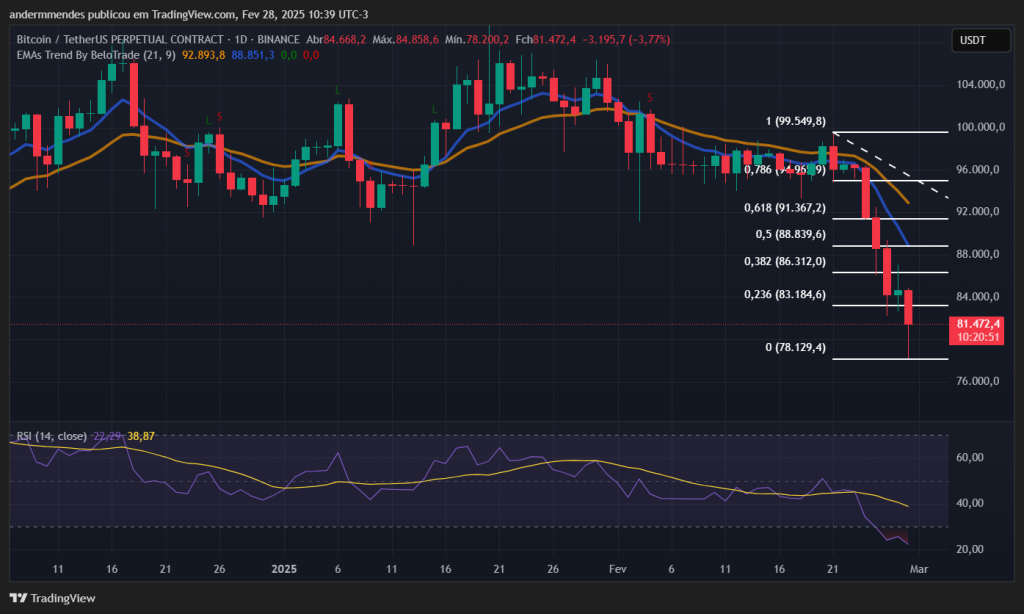Screen dimensions: 1024x614
Task: Select the purple RSI value 22,29
Action: [x=107, y=436]
